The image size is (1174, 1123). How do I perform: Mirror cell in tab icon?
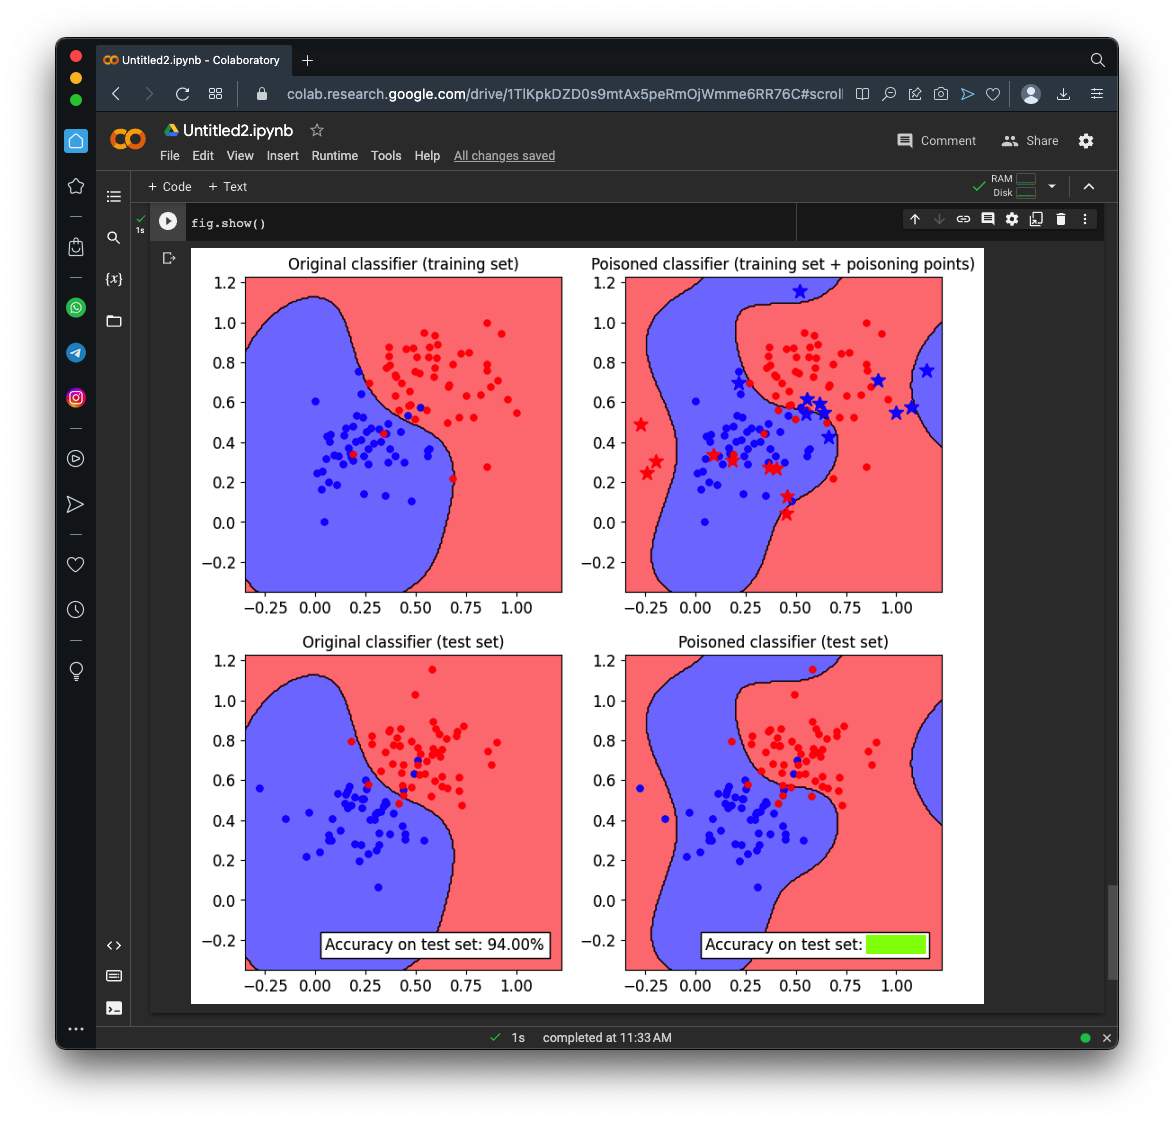[1036, 219]
